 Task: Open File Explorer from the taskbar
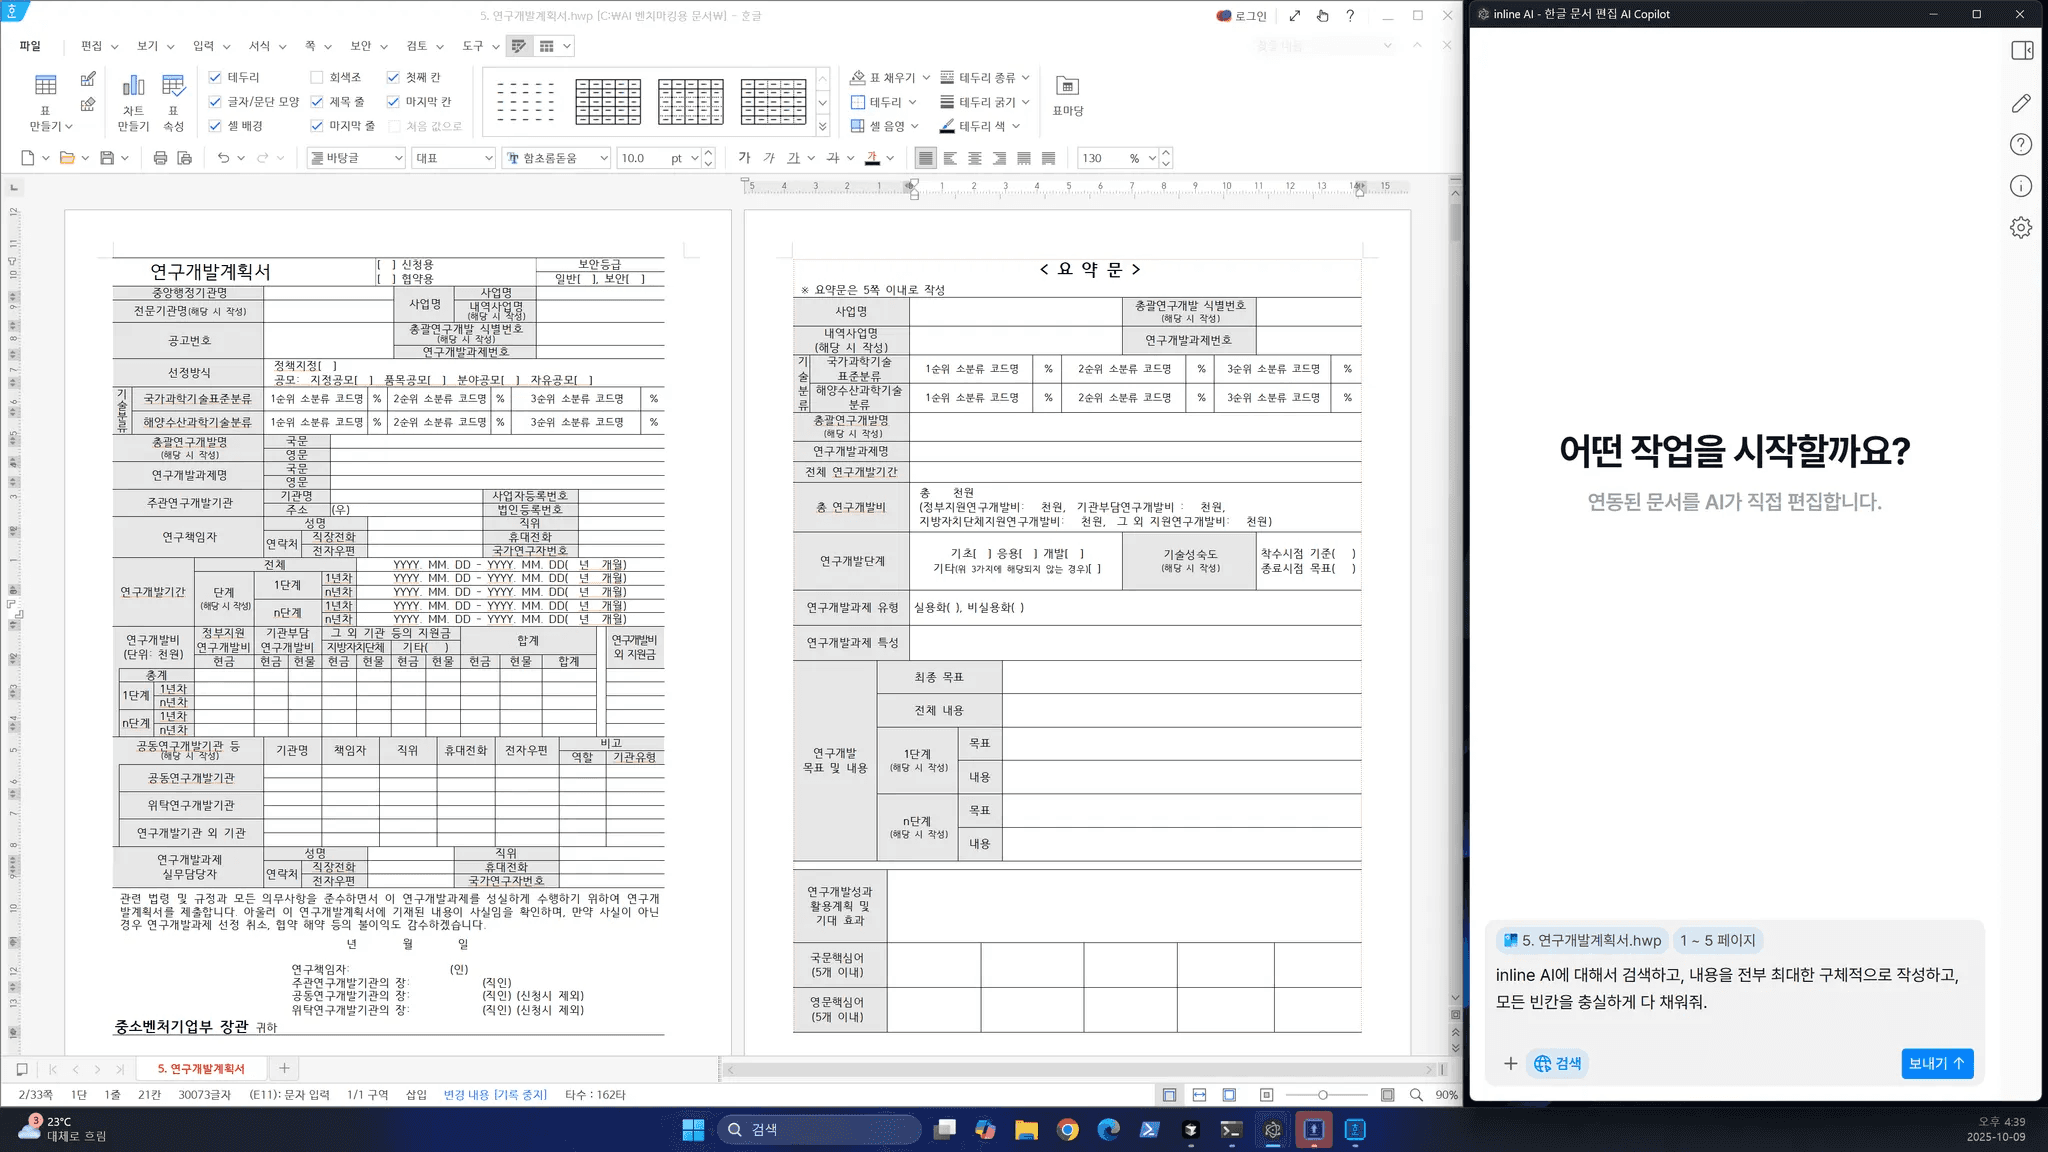[1026, 1130]
